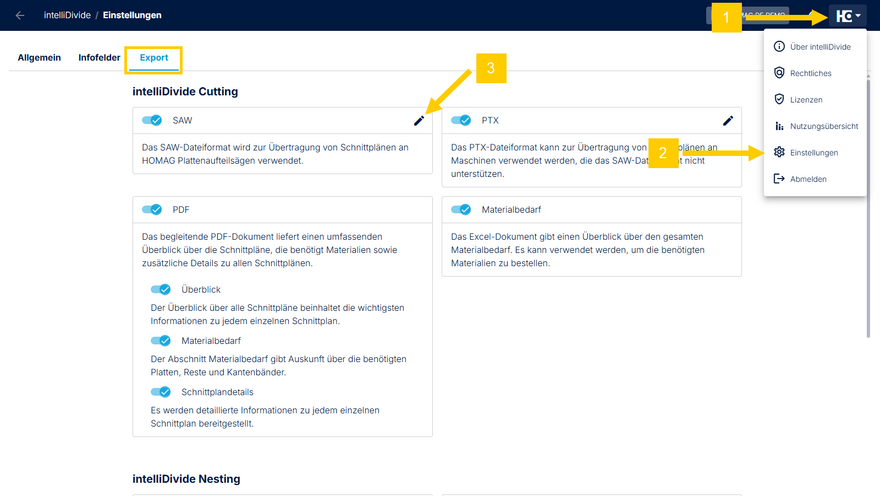This screenshot has width=880, height=496.
Task: Toggle the Materialbedarf Excel export switch
Action: pyautogui.click(x=461, y=210)
